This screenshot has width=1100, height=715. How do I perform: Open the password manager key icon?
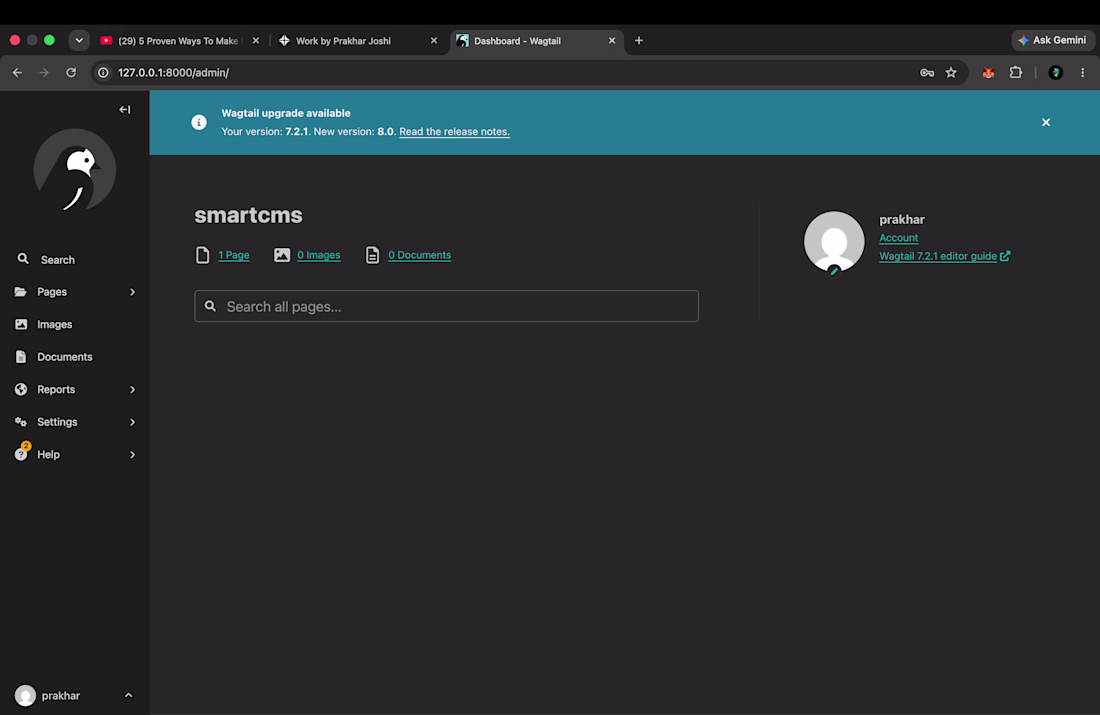click(927, 72)
